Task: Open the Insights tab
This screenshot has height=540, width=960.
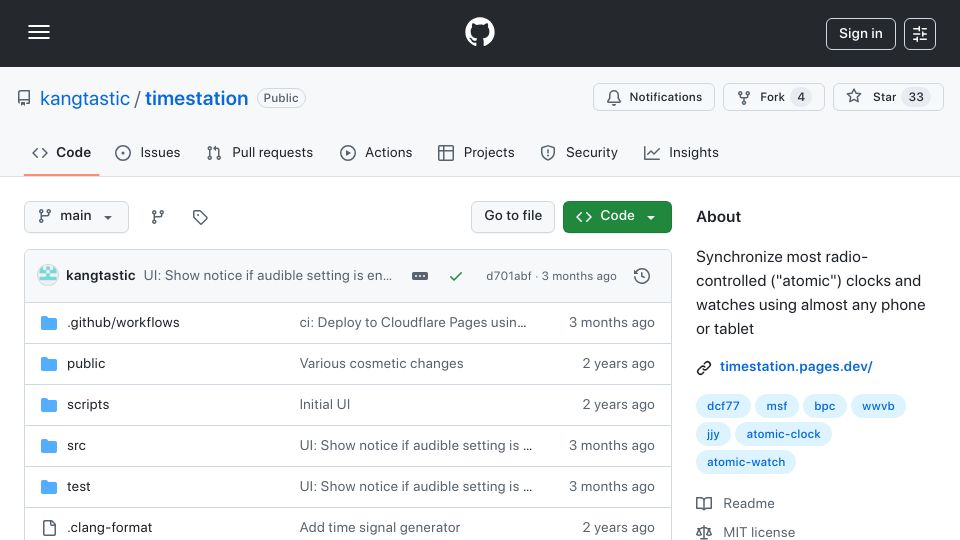Action: [681, 152]
